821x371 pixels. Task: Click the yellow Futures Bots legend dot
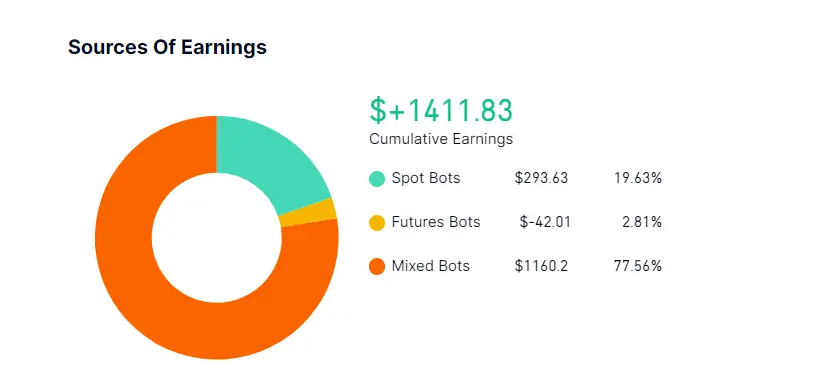pyautogui.click(x=377, y=222)
